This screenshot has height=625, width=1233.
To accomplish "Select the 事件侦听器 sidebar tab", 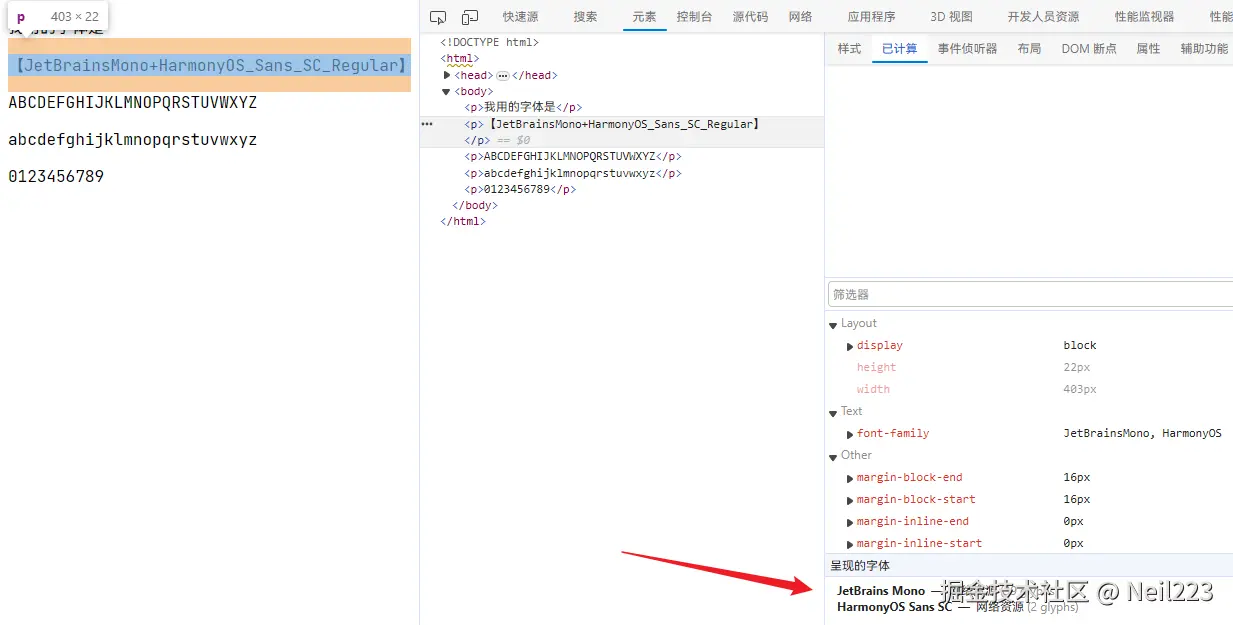I will click(967, 49).
